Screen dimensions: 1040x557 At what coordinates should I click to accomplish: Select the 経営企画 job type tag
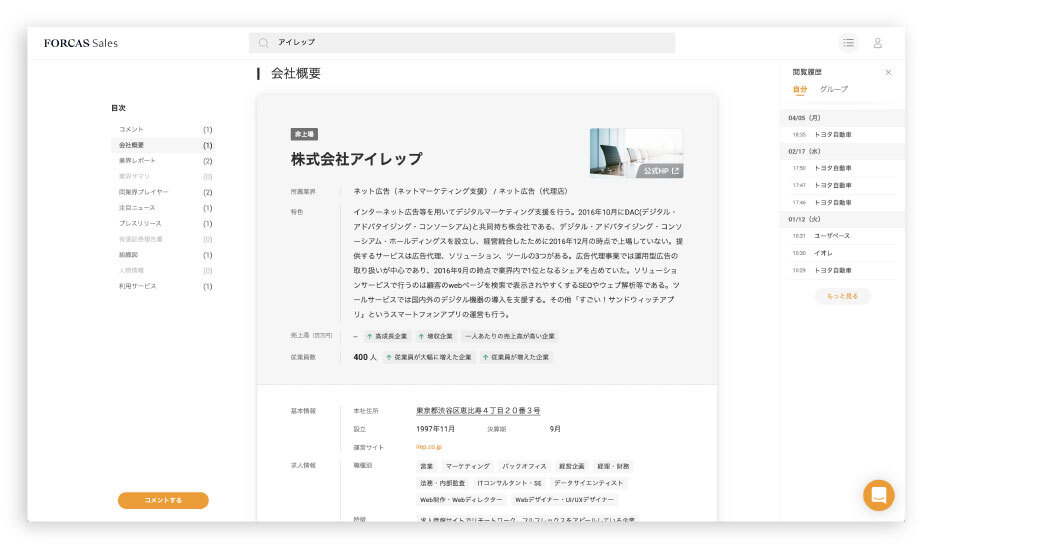click(572, 466)
